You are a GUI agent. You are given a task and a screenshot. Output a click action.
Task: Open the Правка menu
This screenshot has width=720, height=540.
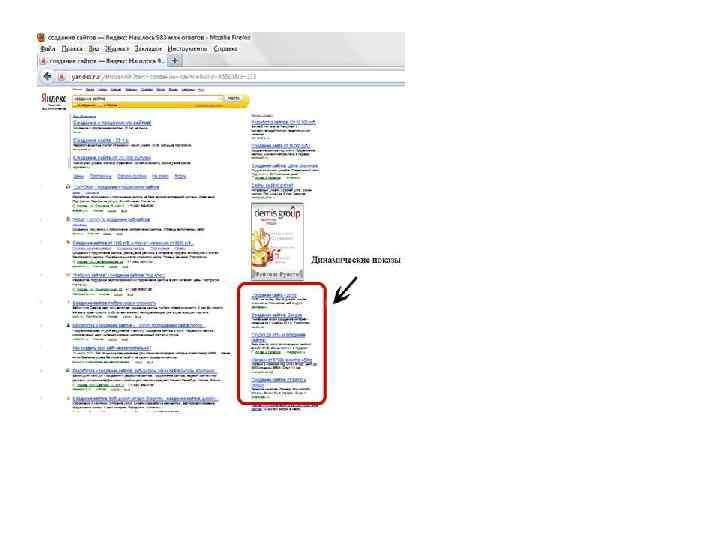[x=72, y=49]
